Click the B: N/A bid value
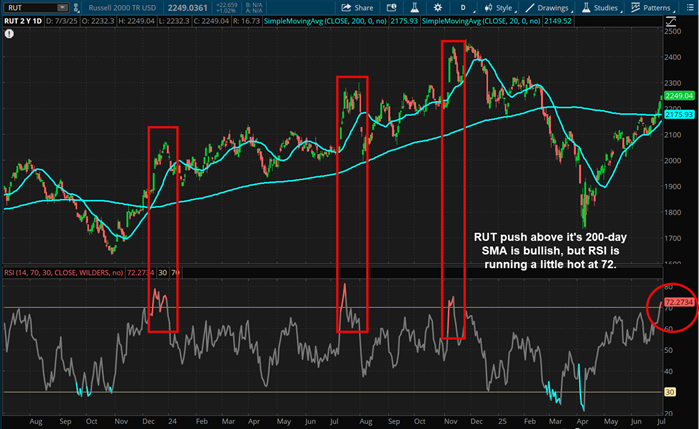The width and height of the screenshot is (699, 429). [x=255, y=5]
